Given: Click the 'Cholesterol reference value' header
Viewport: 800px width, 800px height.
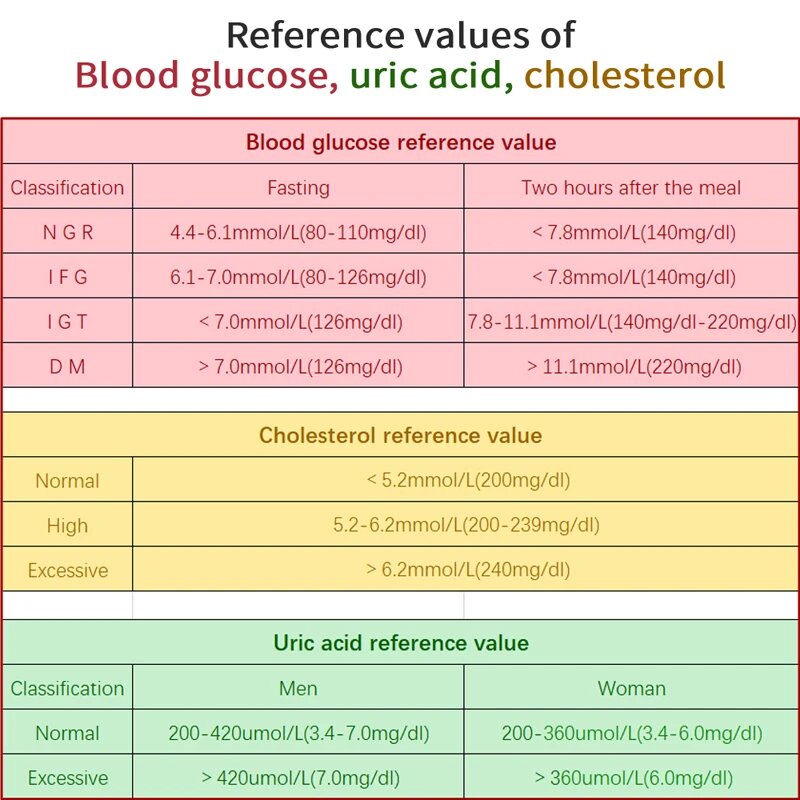Looking at the screenshot, I should [400, 436].
